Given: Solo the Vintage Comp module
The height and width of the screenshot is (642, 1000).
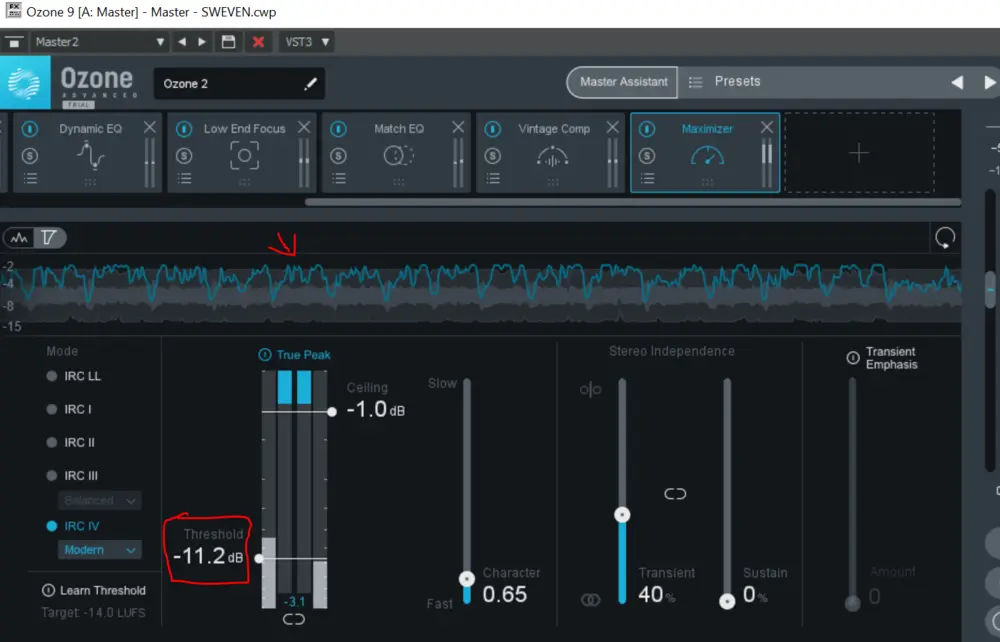Looking at the screenshot, I should [493, 156].
